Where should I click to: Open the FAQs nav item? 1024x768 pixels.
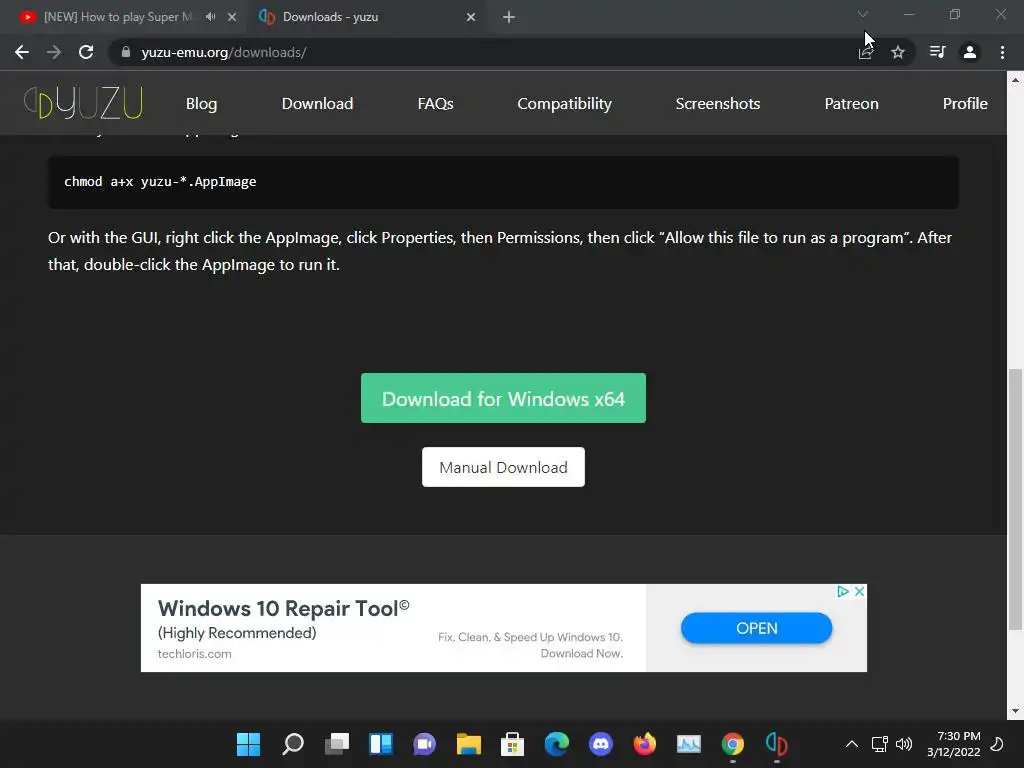tap(436, 104)
